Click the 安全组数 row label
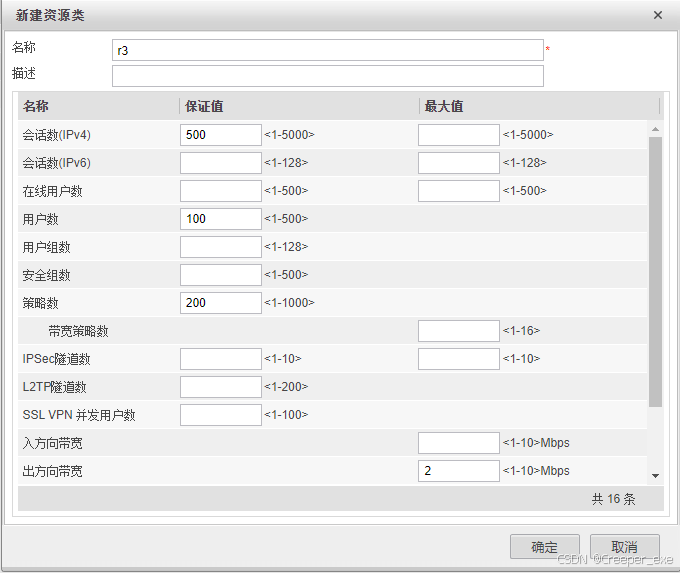This screenshot has height=573, width=680. (46, 275)
